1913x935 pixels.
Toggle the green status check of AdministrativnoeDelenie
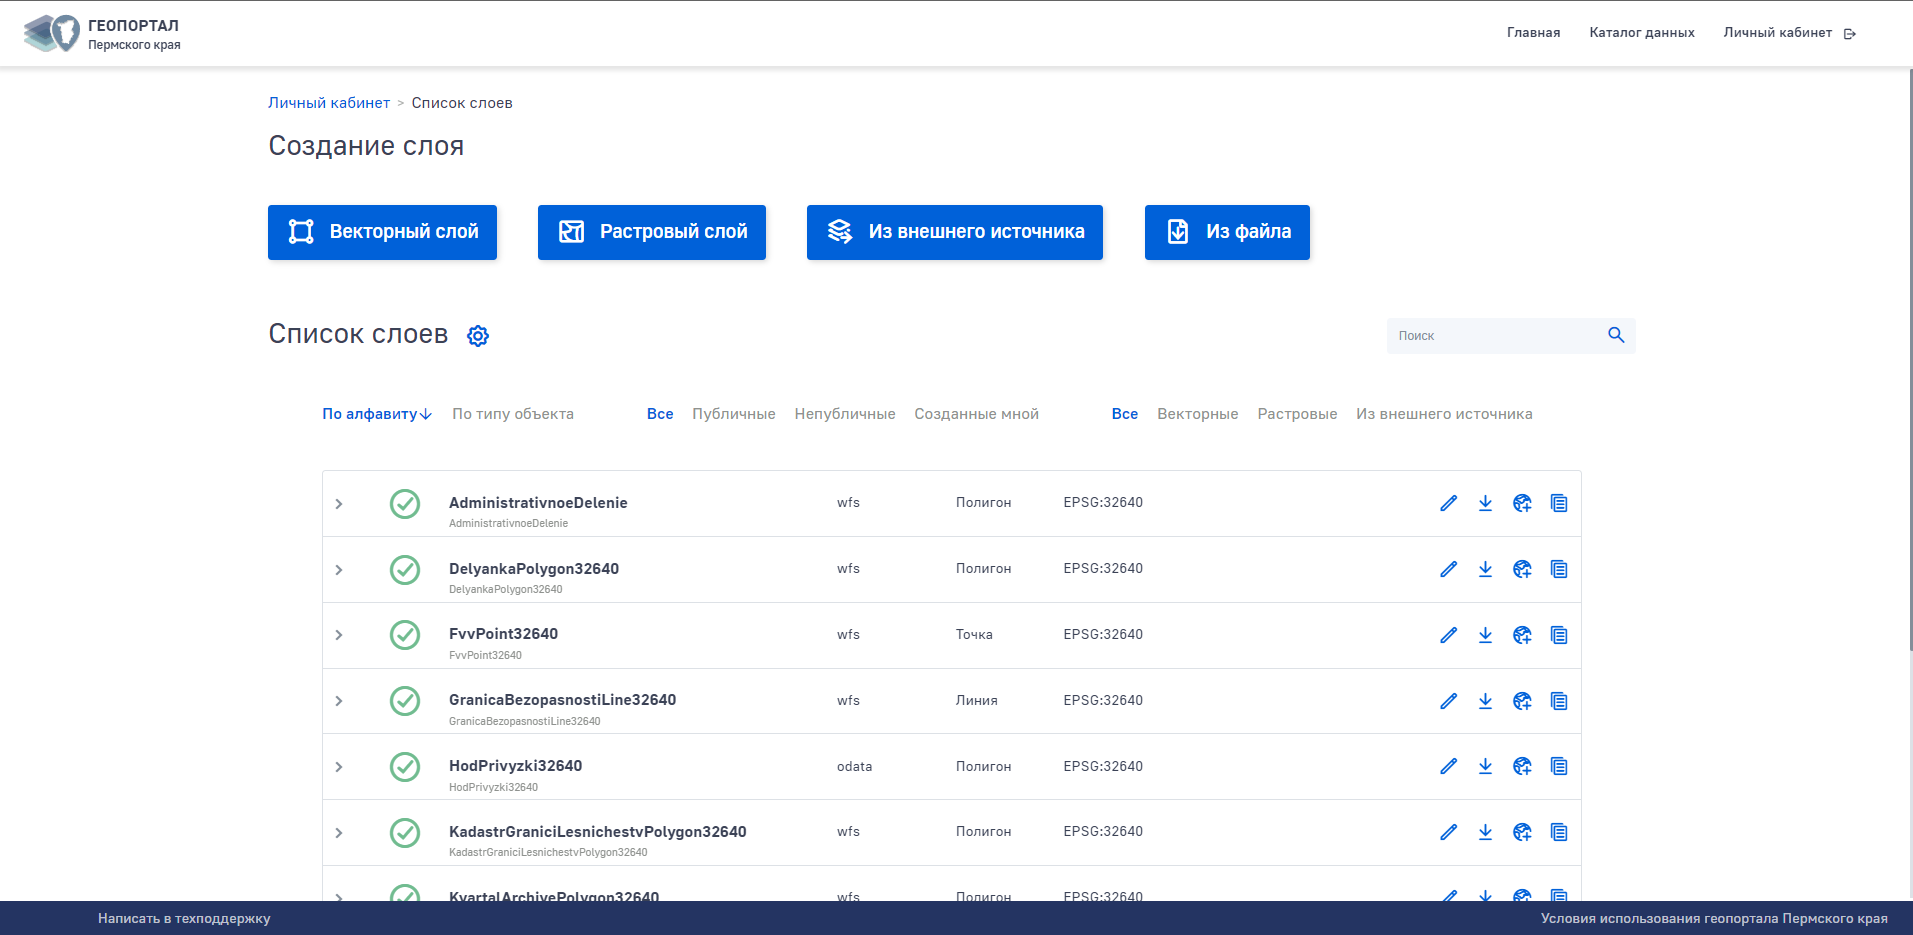pos(405,504)
